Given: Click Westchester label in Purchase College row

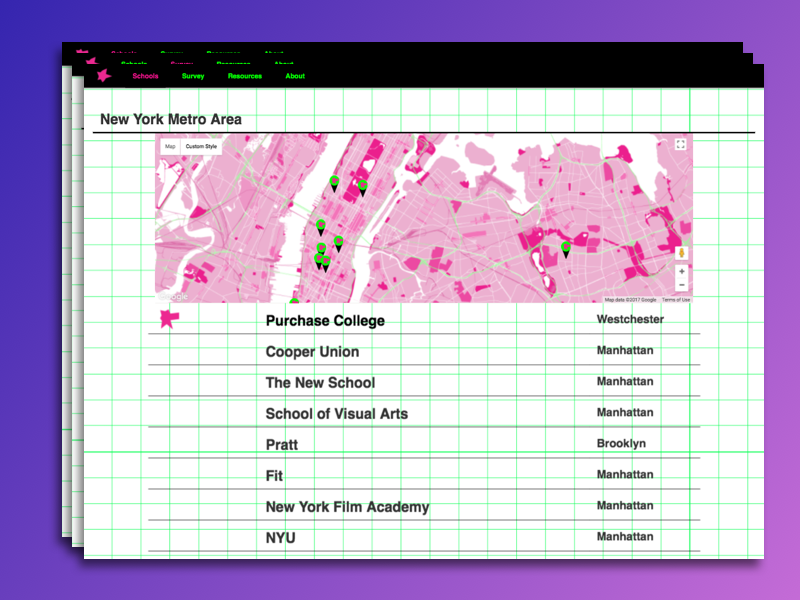Looking at the screenshot, I should coord(630,319).
